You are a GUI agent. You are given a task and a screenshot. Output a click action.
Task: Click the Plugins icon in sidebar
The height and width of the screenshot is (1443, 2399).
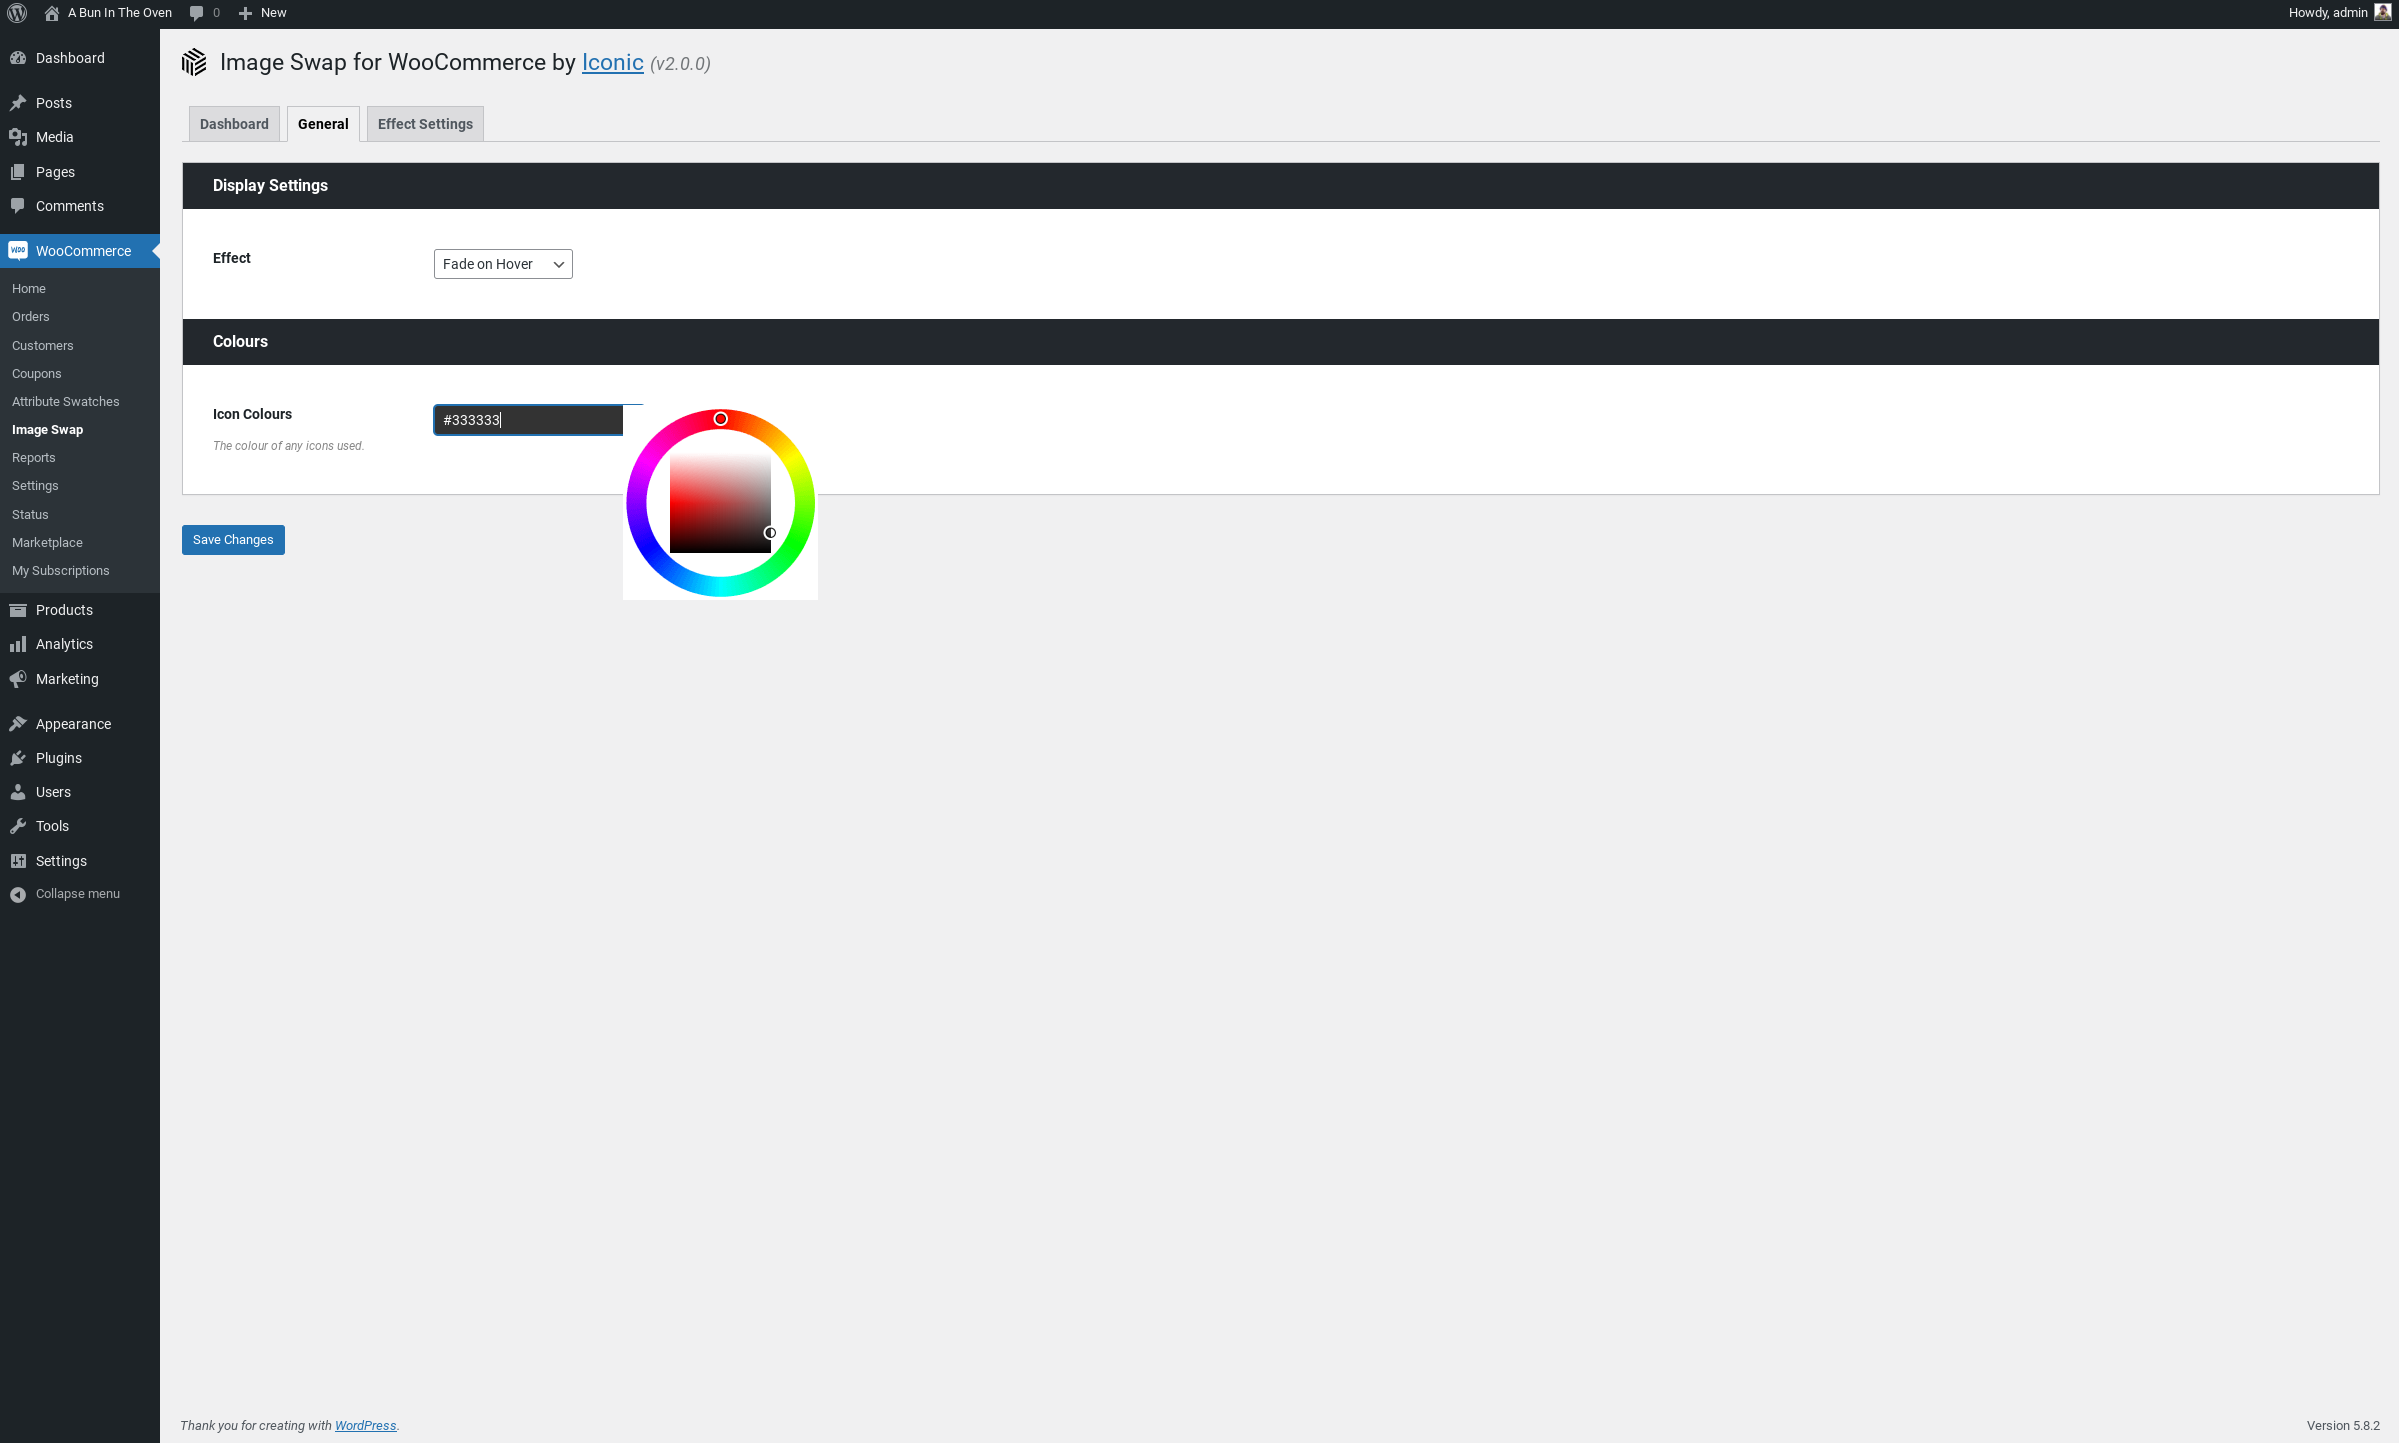click(x=18, y=758)
